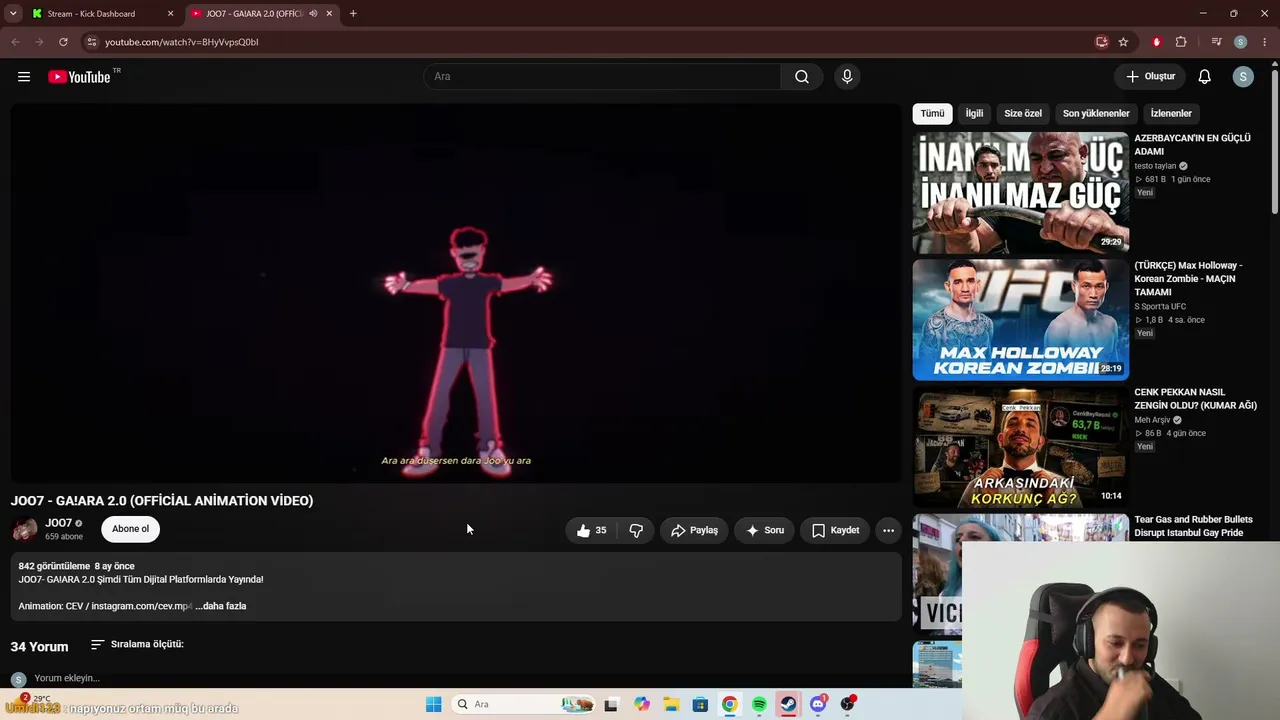This screenshot has width=1280, height=720.
Task: Click the YouTube search magnifier button
Action: (x=802, y=77)
